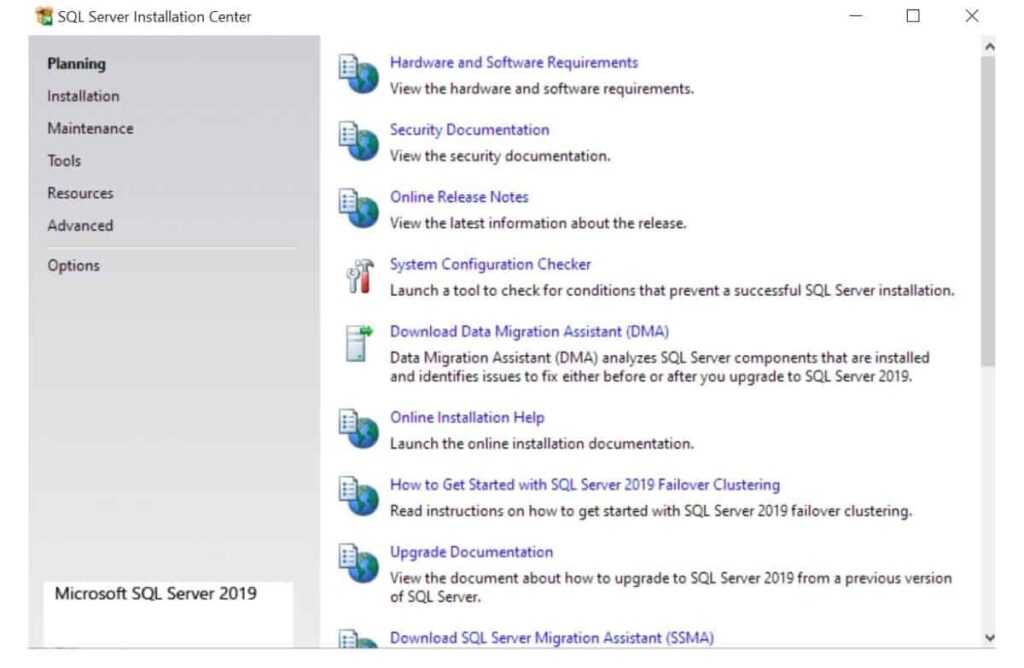The image size is (1024, 668).
Task: Minimize the Installation Center window
Action: pyautogui.click(x=856, y=16)
